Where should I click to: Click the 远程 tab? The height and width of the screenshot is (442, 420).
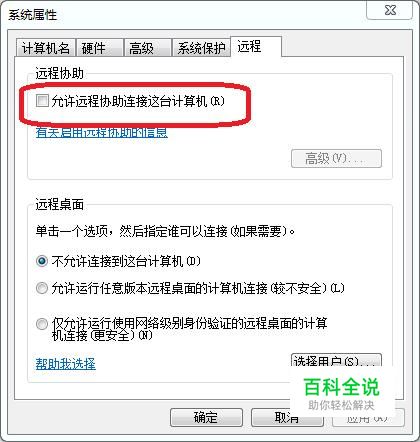click(256, 46)
